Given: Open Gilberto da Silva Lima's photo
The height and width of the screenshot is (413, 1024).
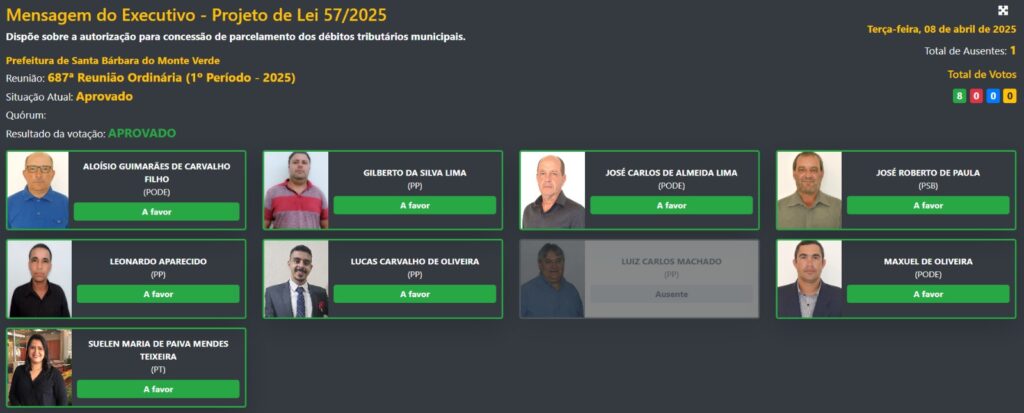Looking at the screenshot, I should click(x=296, y=190).
